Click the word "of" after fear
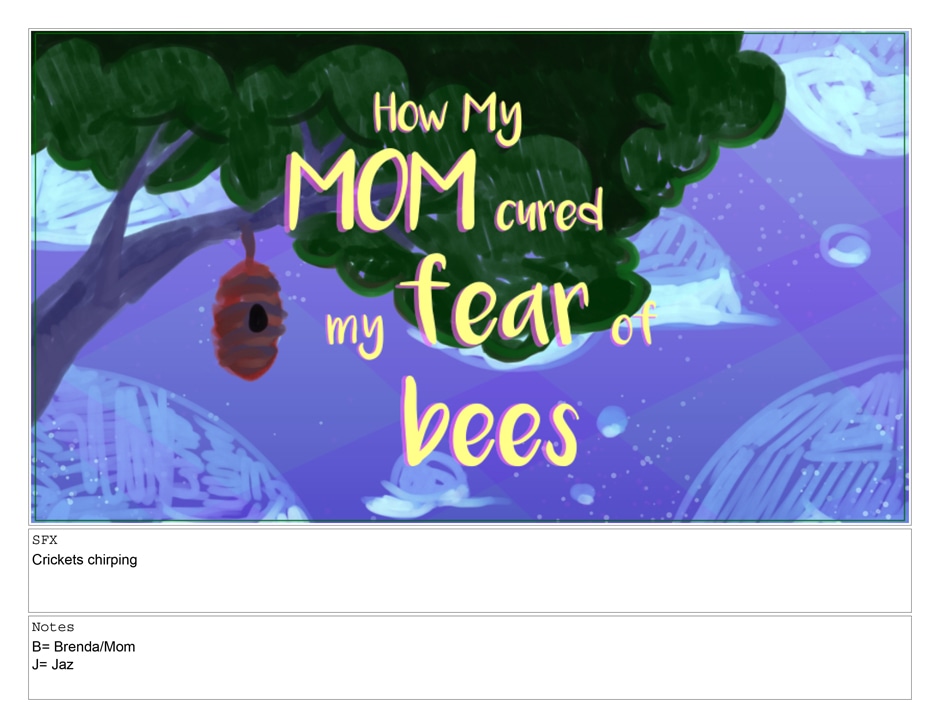This screenshot has height=728, width=940. point(632,327)
